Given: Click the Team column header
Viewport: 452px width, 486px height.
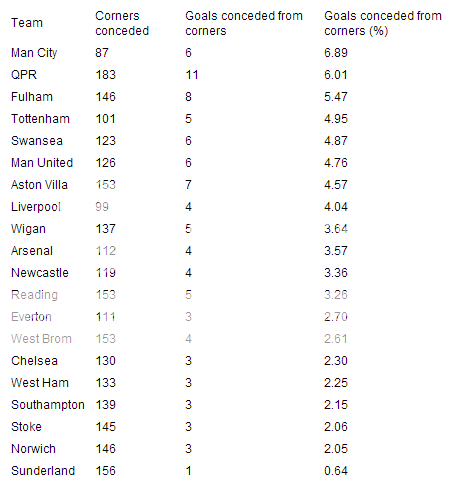Looking at the screenshot, I should [x=27, y=23].
